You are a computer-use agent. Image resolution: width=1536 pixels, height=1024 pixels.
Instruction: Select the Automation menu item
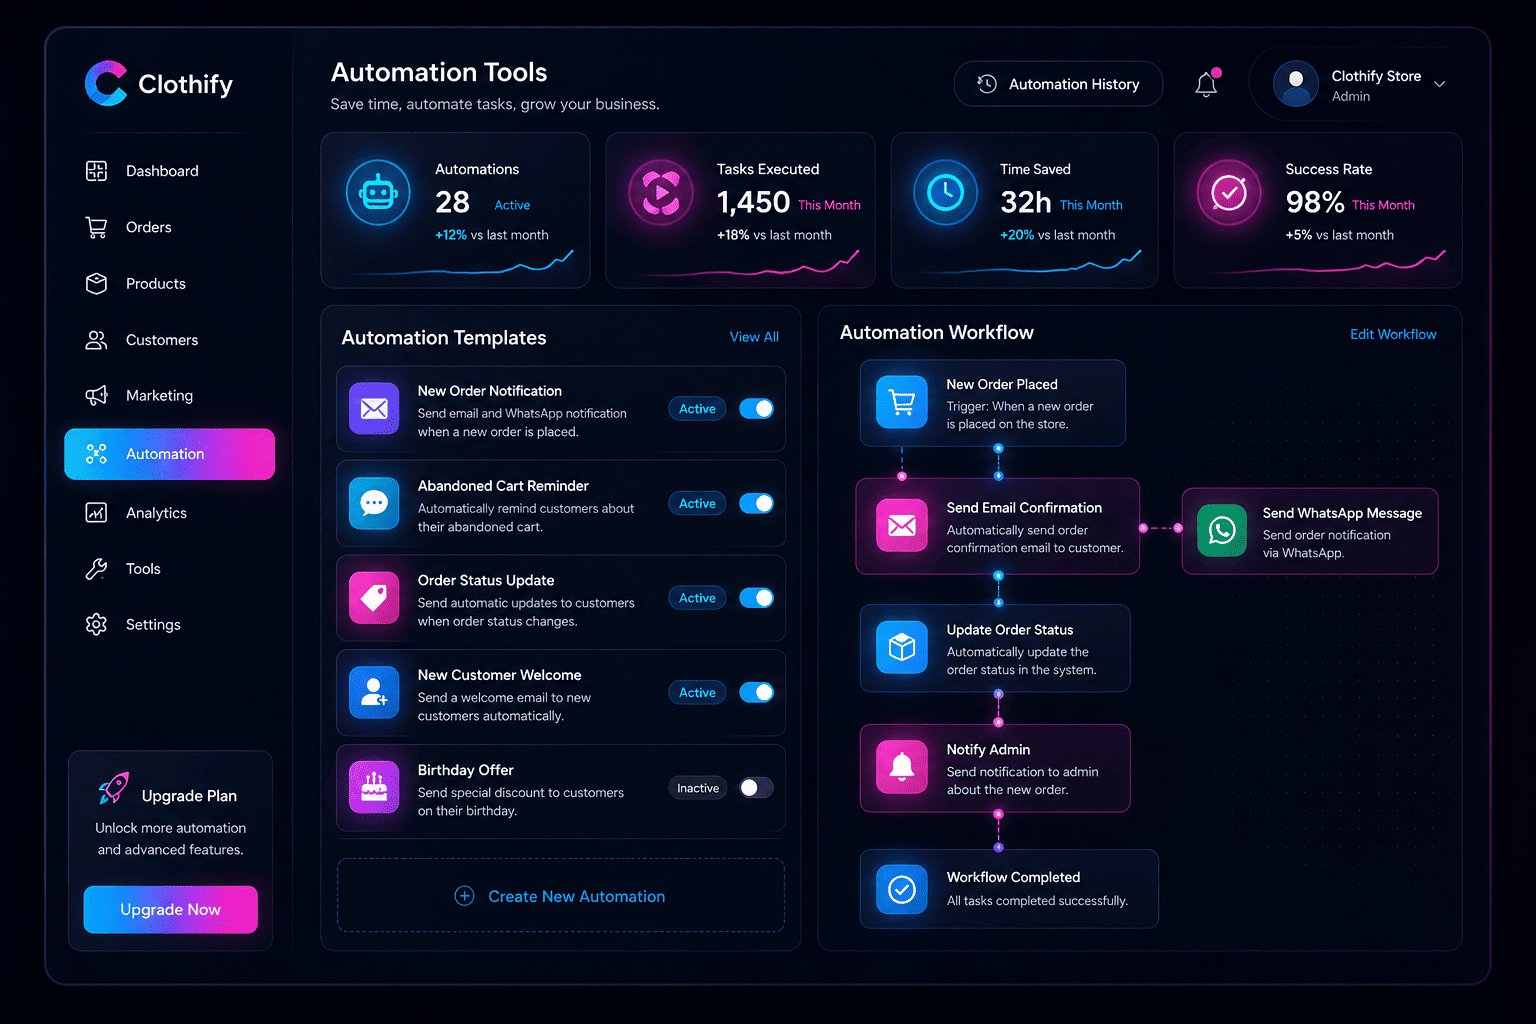[x=170, y=454]
